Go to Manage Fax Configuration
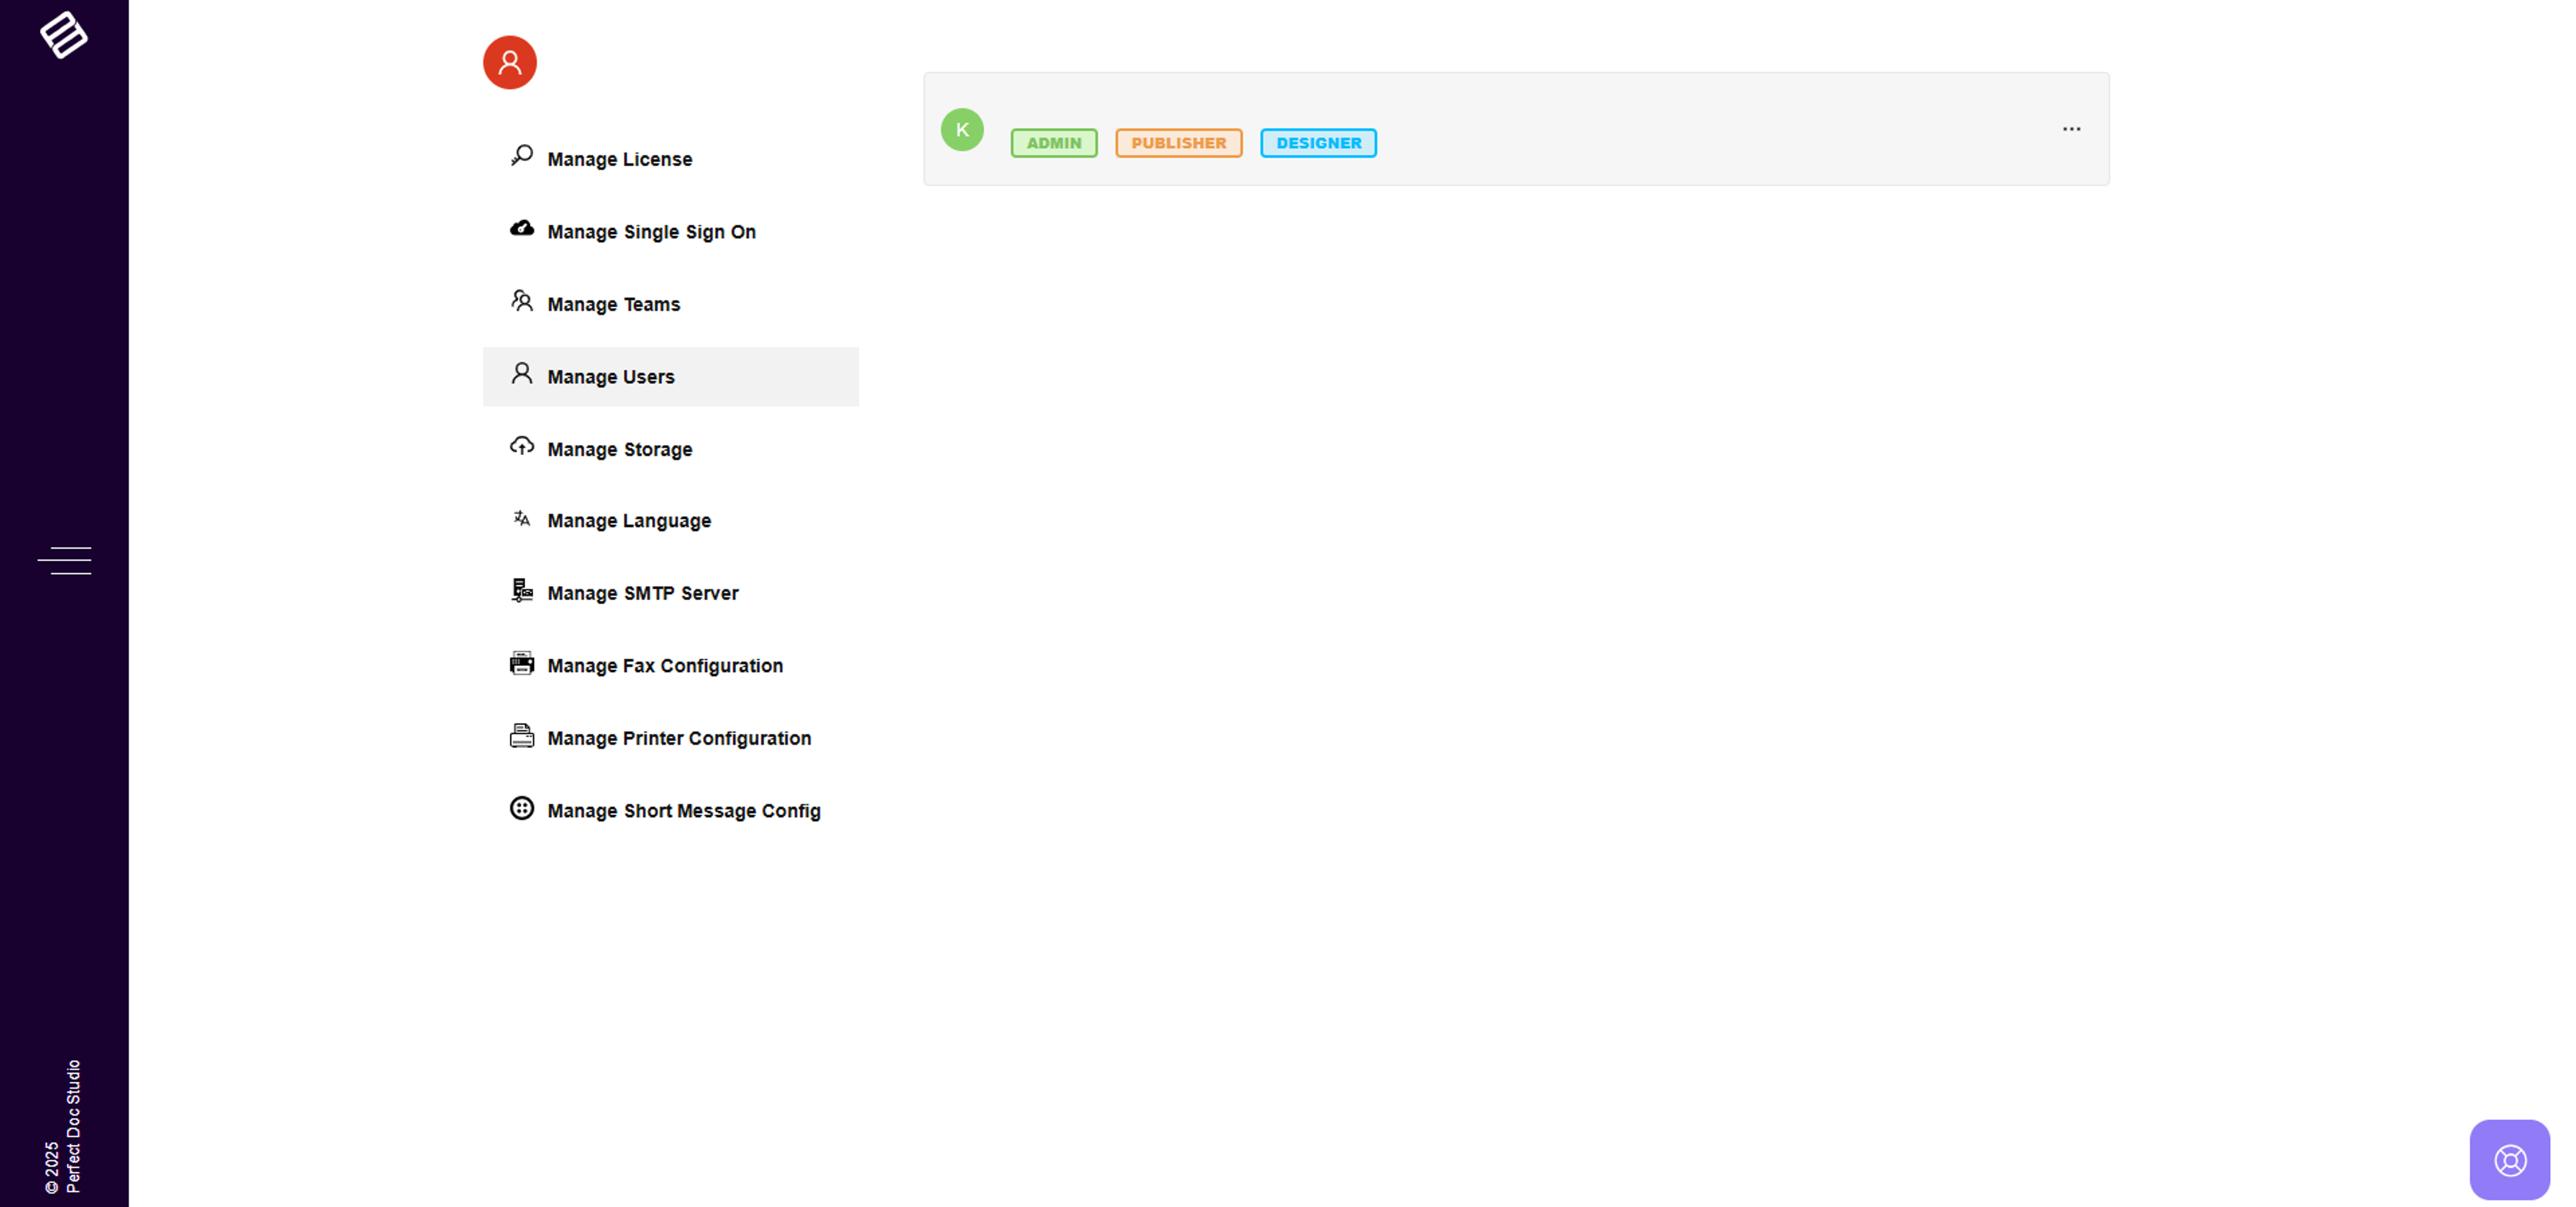This screenshot has width=2576, height=1207. [665, 666]
